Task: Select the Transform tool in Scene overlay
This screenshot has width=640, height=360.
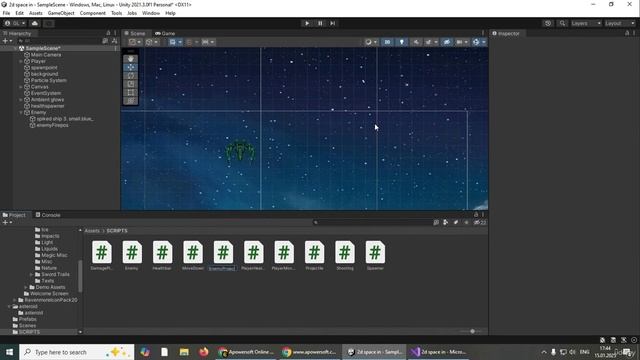Action: [131, 101]
